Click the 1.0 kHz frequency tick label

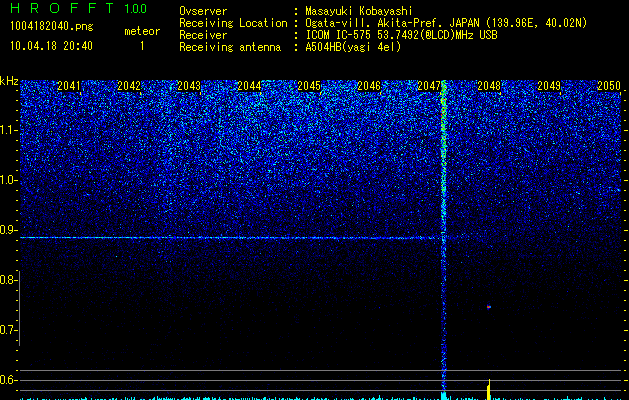coord(6,180)
